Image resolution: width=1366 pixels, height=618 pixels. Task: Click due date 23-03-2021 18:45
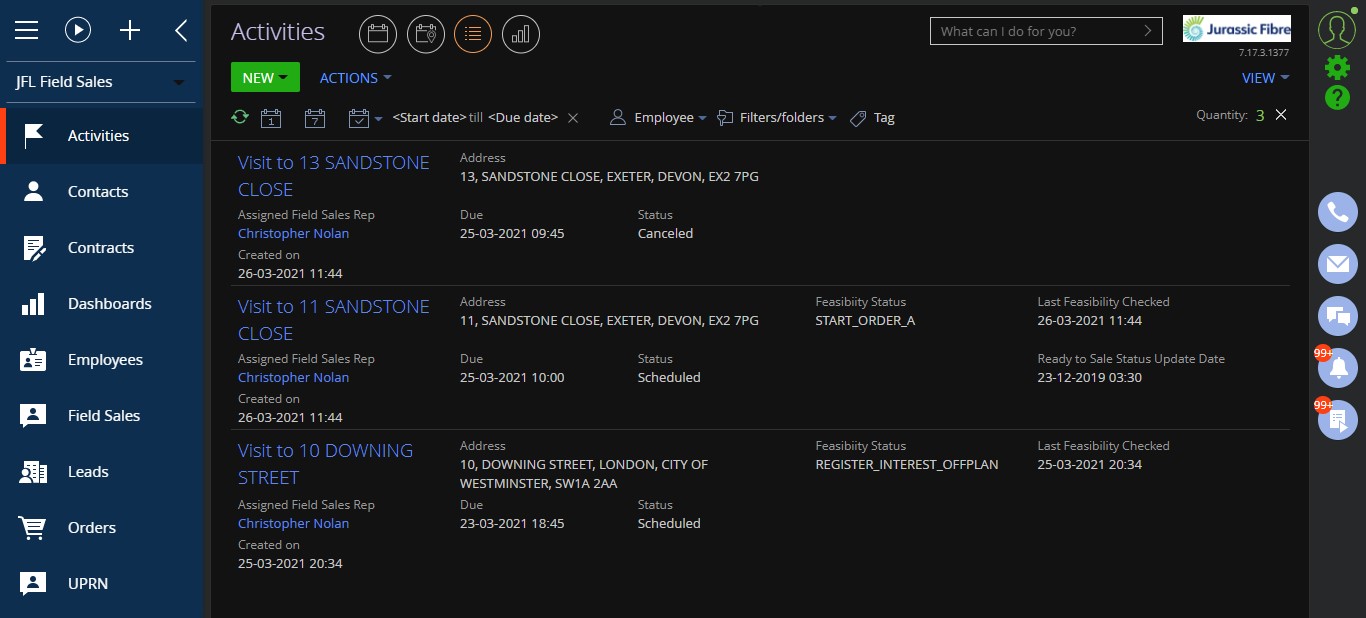tap(512, 523)
